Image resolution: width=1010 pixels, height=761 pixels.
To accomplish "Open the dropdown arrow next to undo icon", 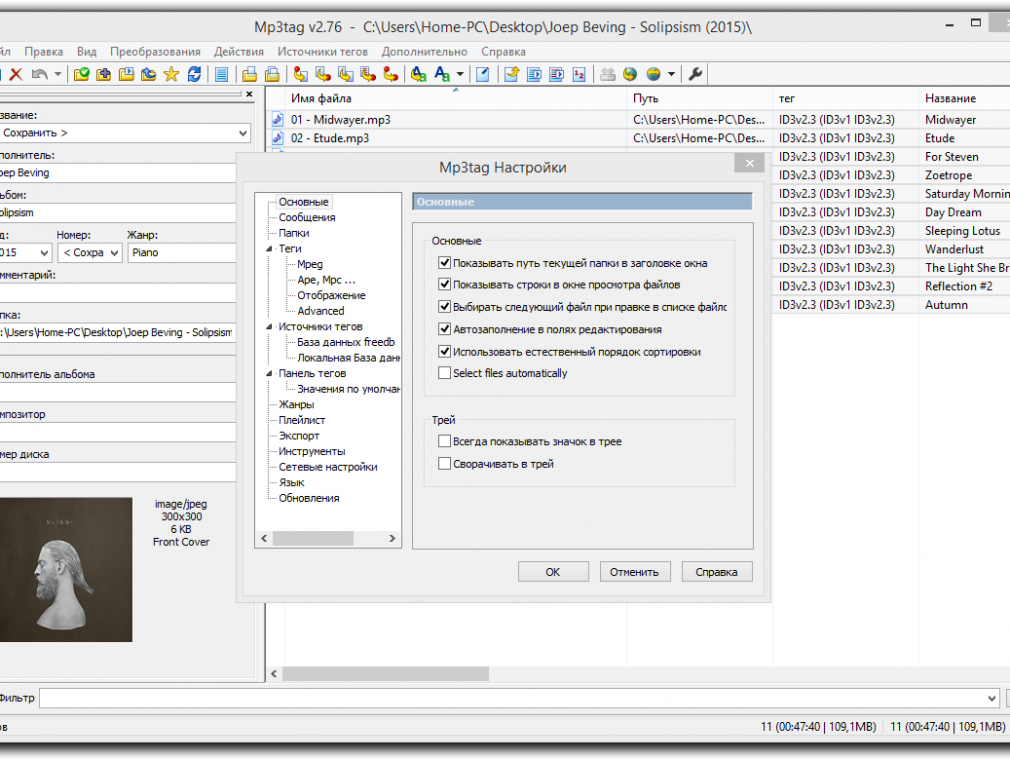I will click(x=57, y=74).
